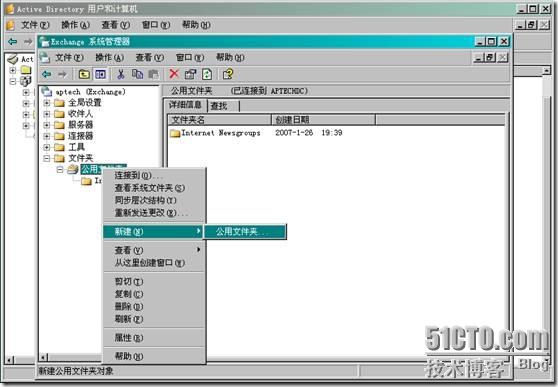Click Back arrow in Exchange toolbar

pyautogui.click(x=47, y=74)
